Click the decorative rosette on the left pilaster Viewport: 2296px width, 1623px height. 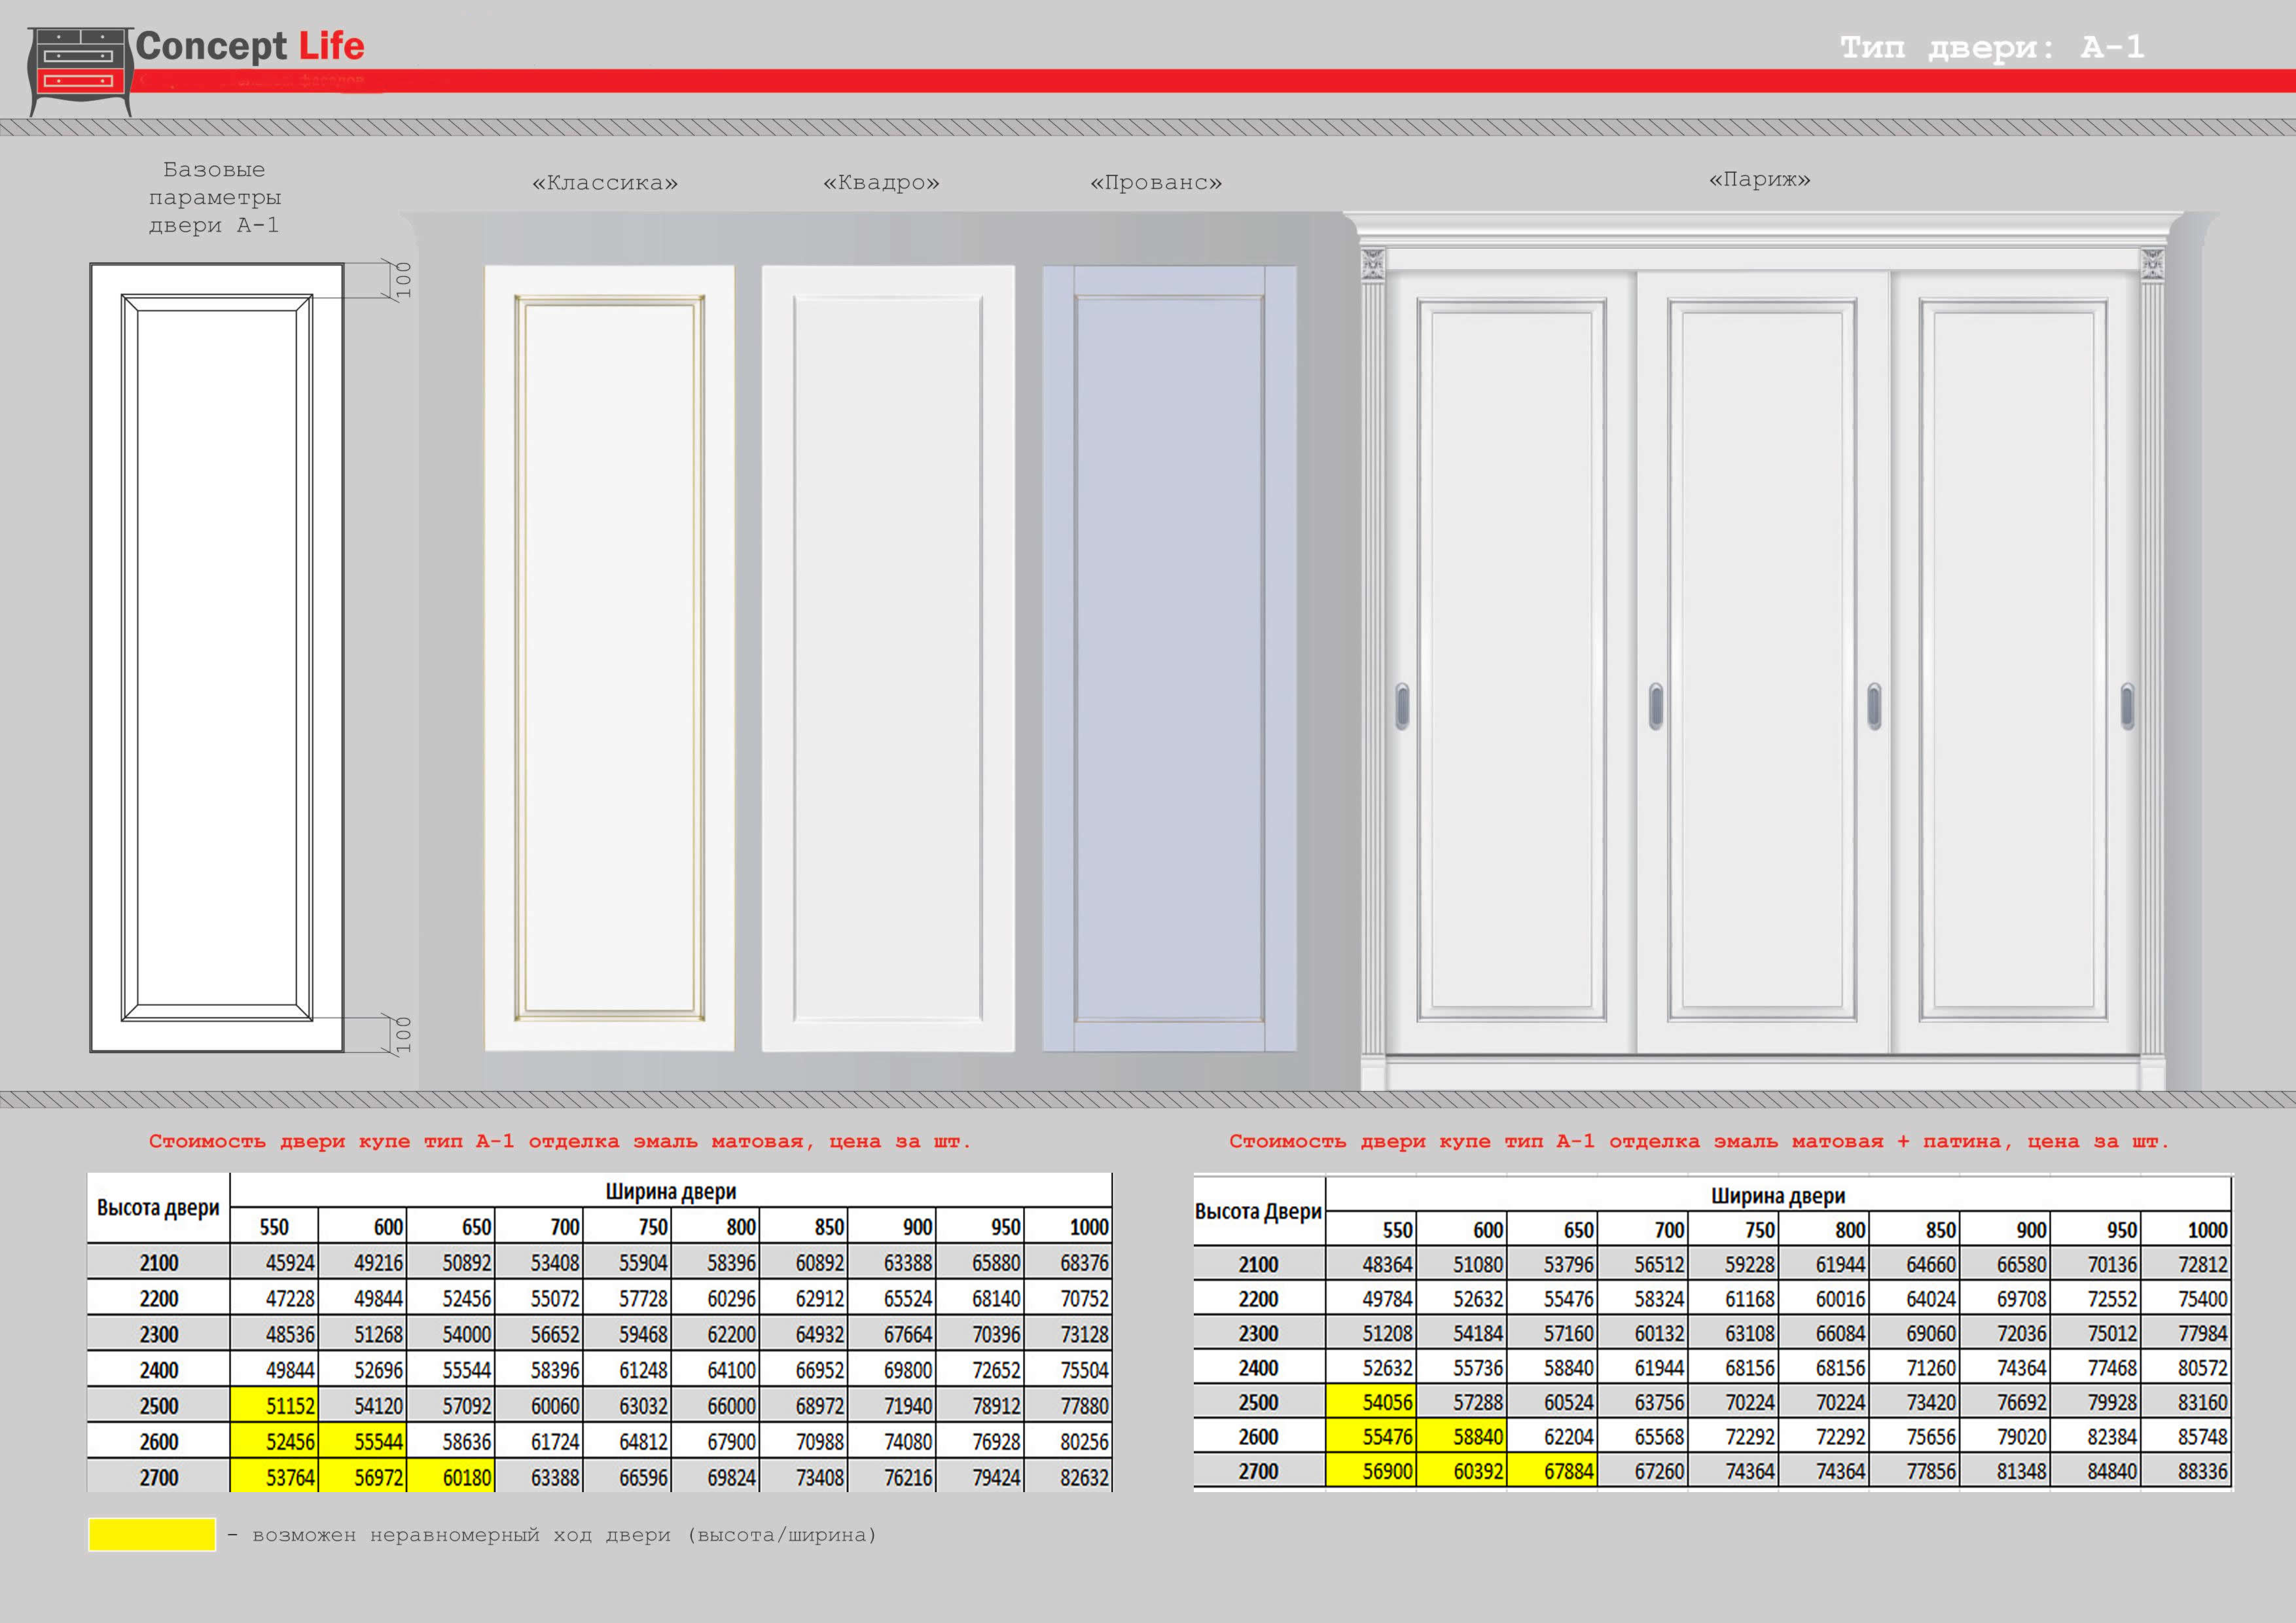coord(1373,264)
